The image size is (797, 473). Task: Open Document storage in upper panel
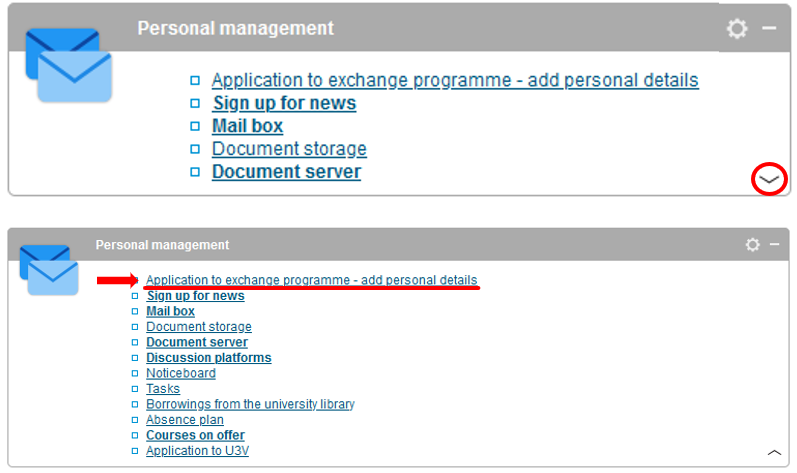click(x=289, y=149)
